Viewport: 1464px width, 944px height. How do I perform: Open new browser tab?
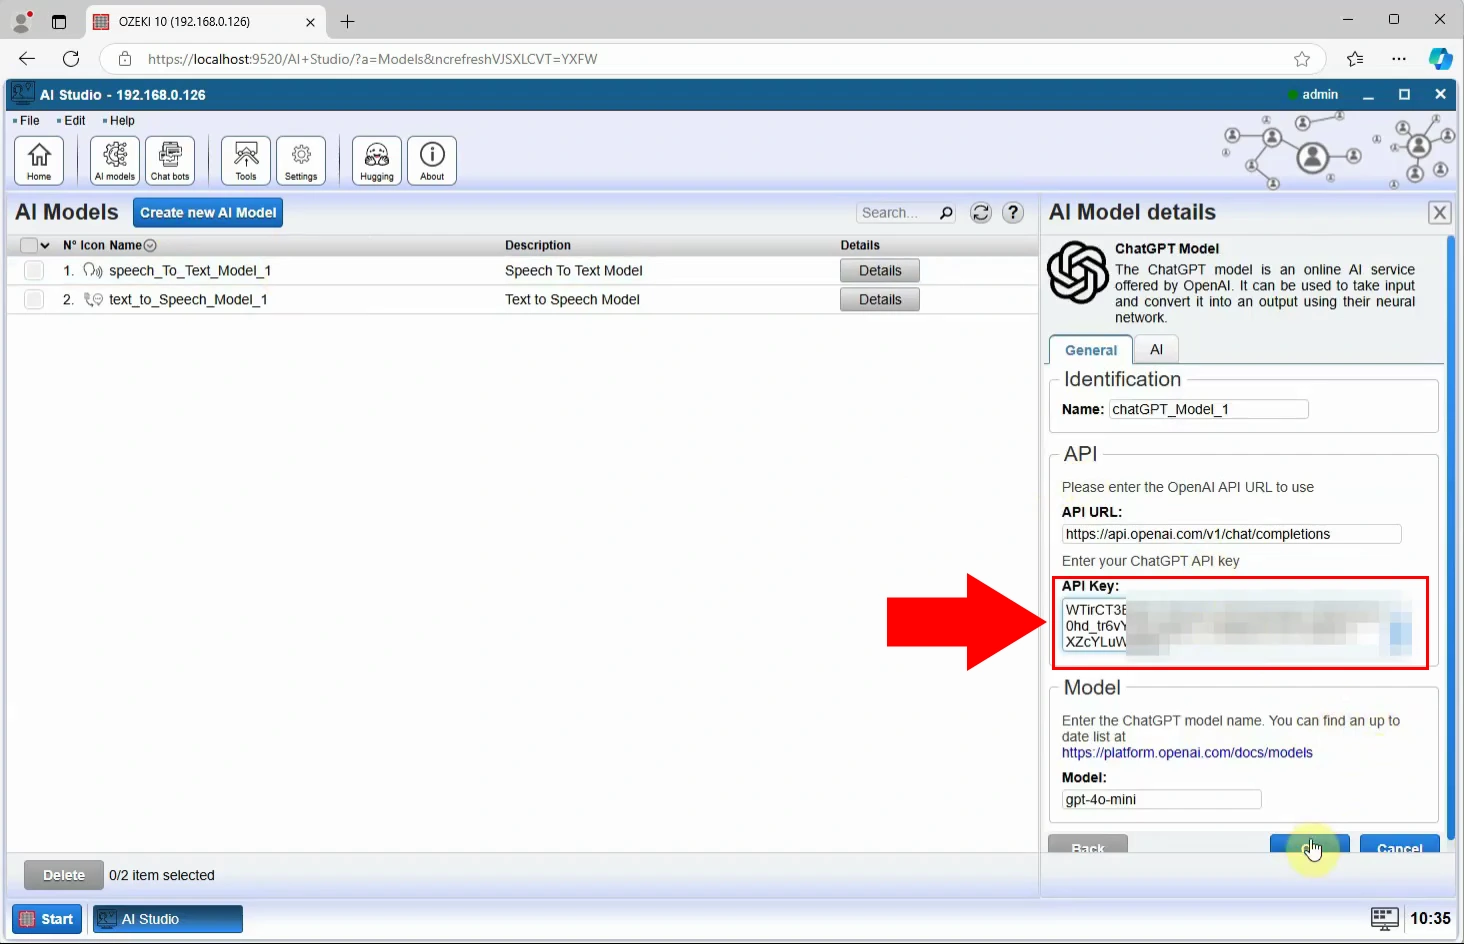pyautogui.click(x=347, y=21)
